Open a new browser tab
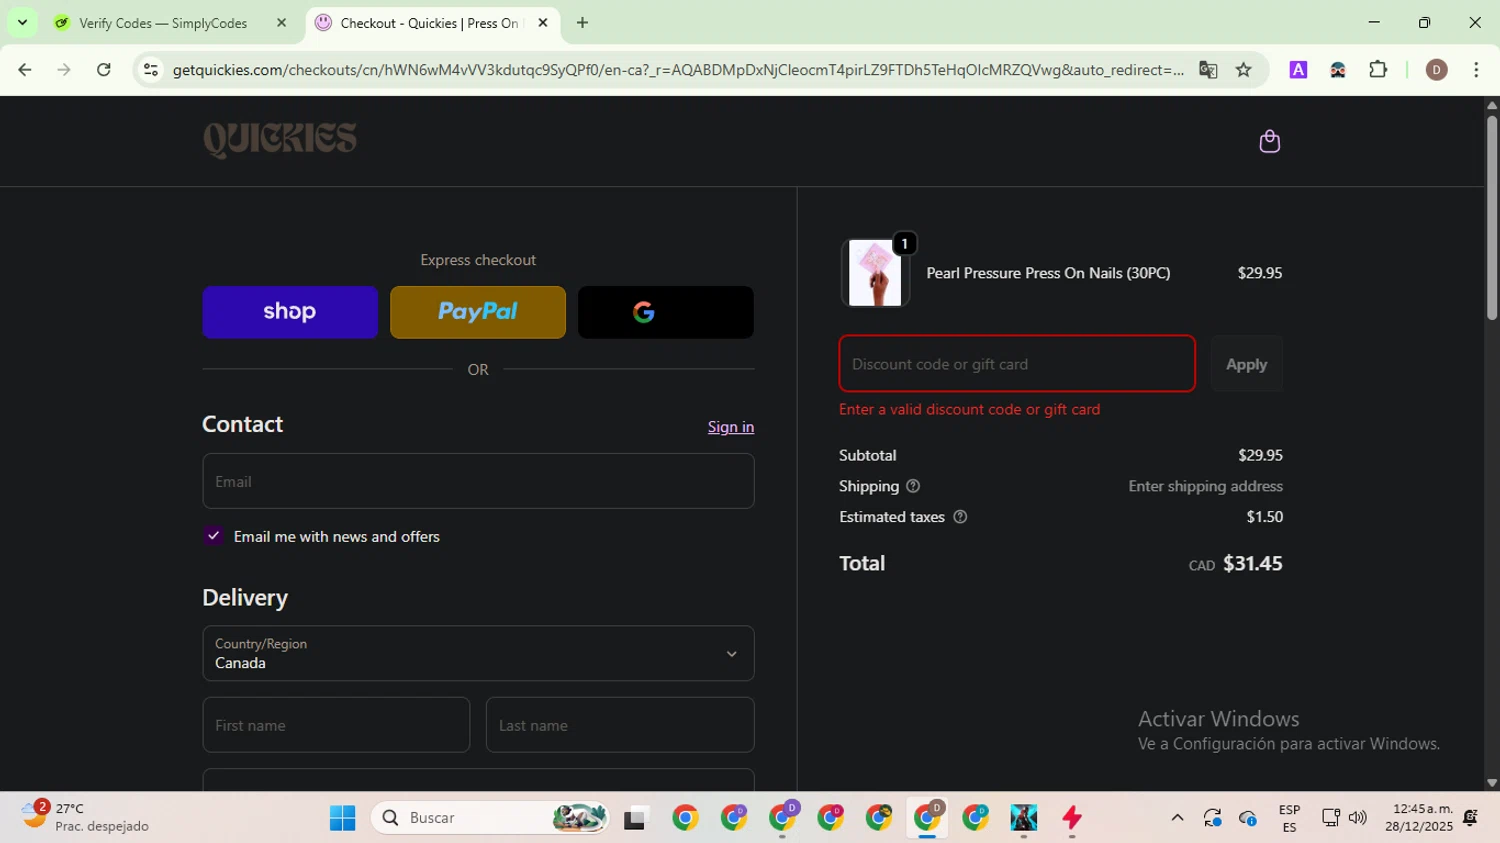The height and width of the screenshot is (843, 1500). click(582, 23)
